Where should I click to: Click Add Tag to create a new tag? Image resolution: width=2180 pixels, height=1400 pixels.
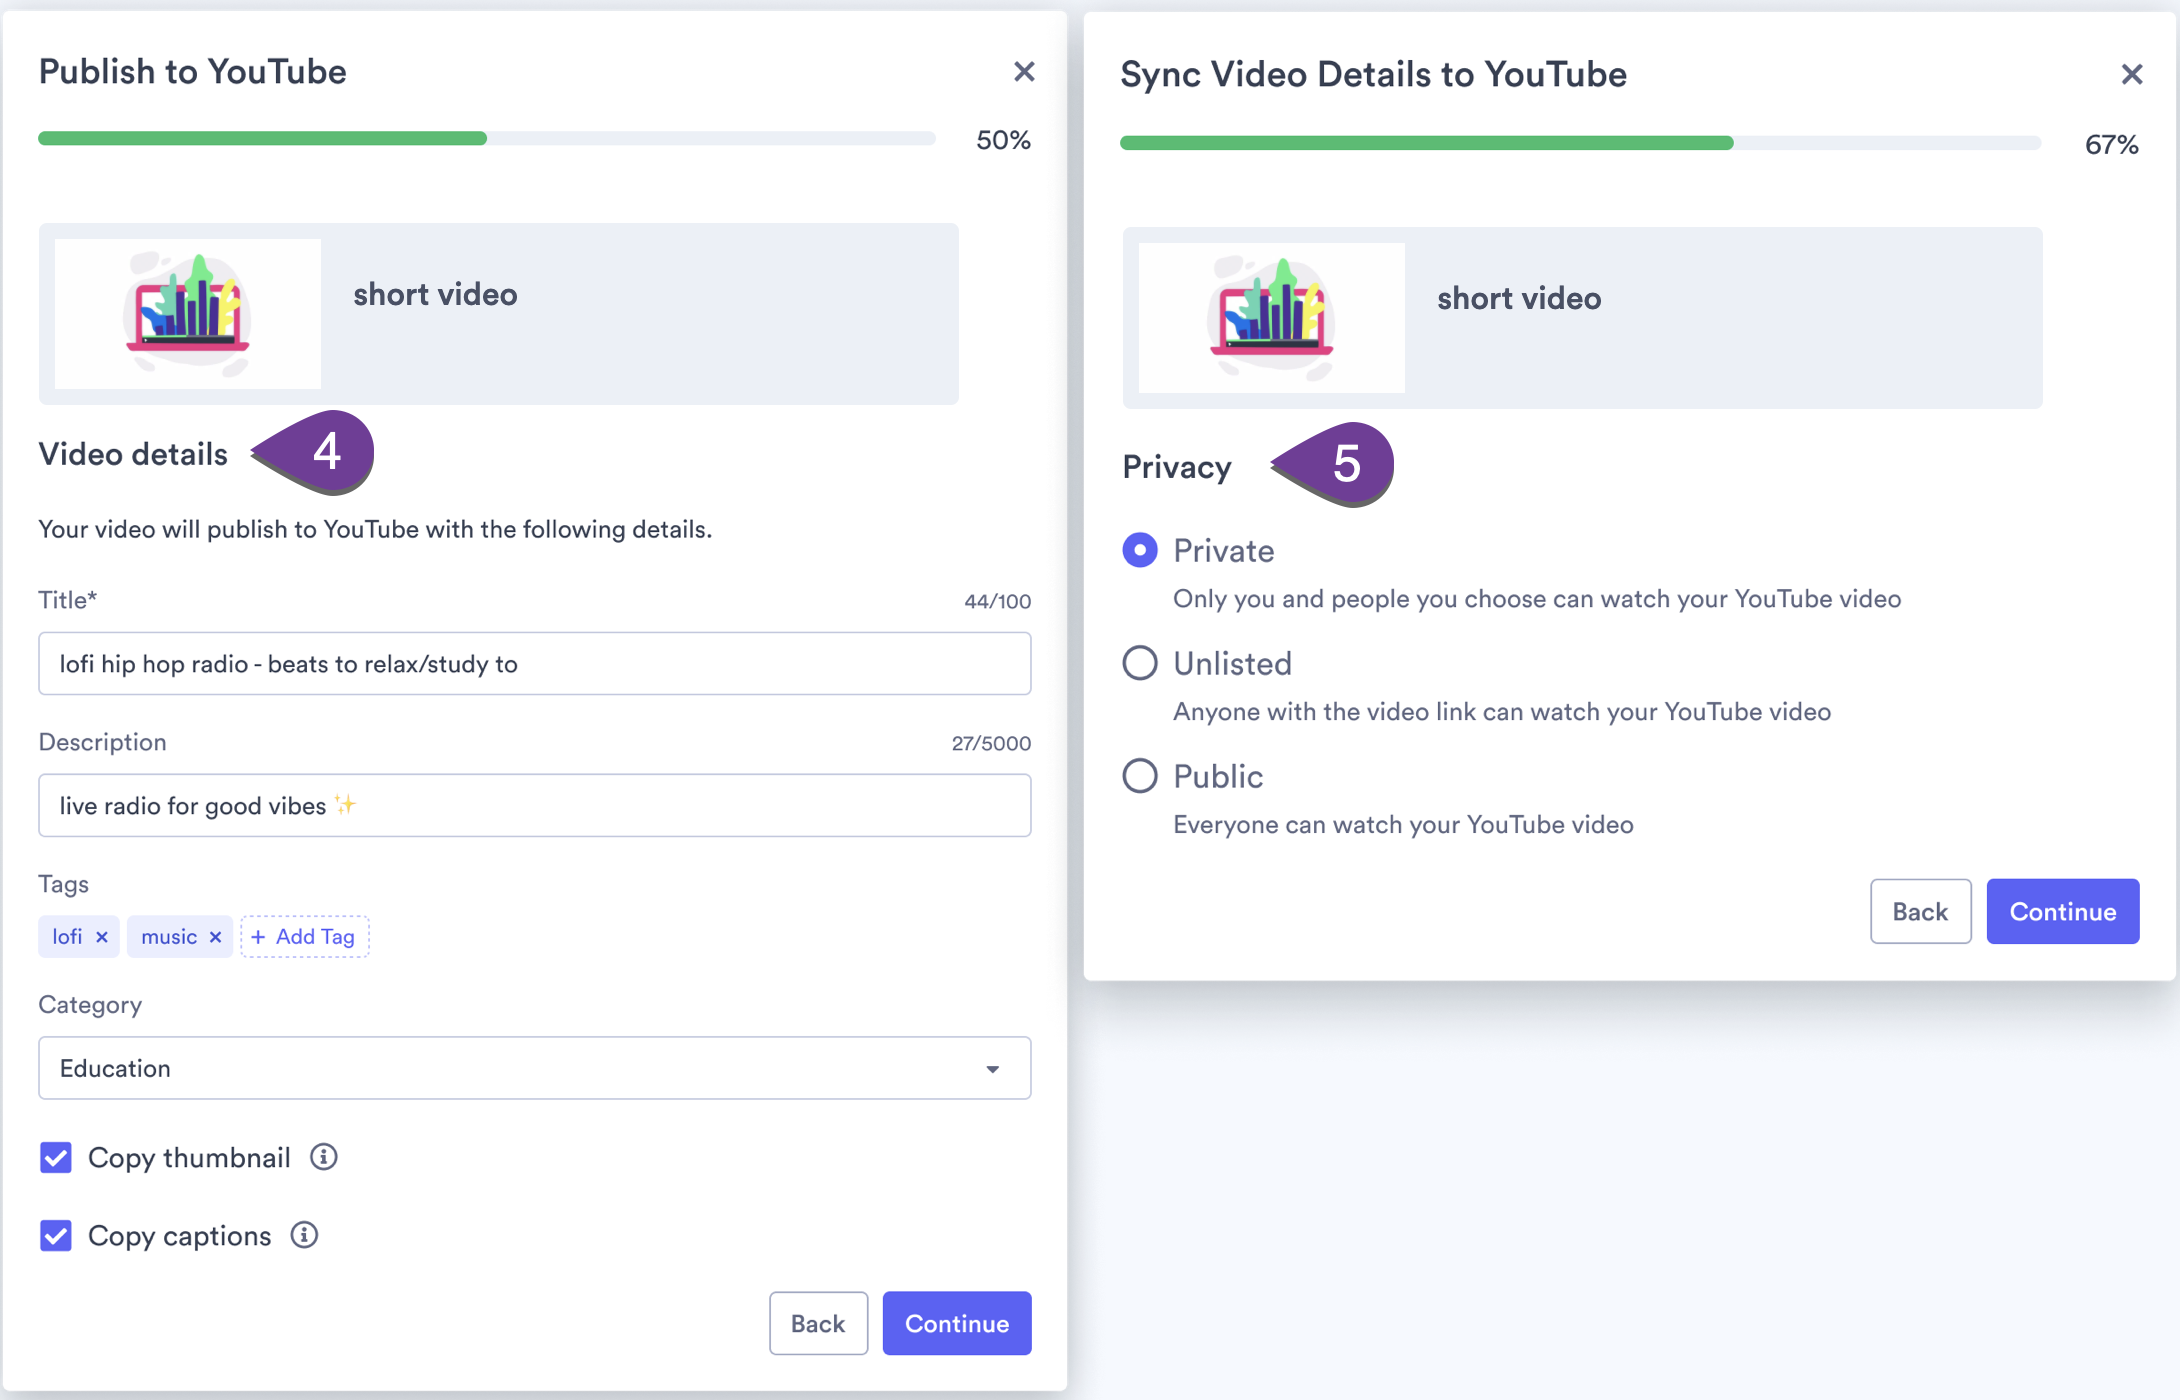pos(305,936)
